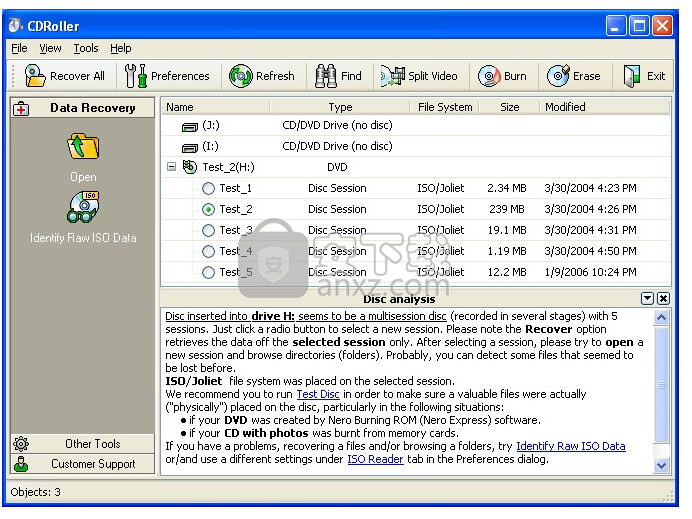
Task: Click the Identify Raw ISO Data icon
Action: (83, 207)
